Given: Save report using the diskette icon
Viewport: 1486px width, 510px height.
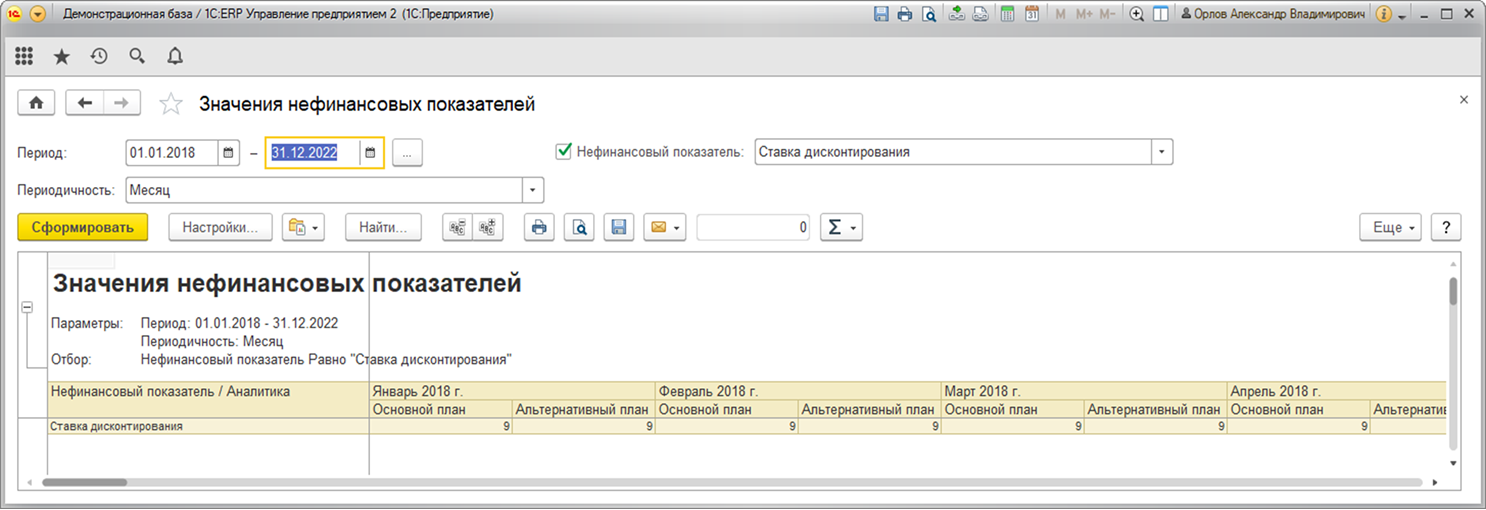Looking at the screenshot, I should click(x=619, y=228).
